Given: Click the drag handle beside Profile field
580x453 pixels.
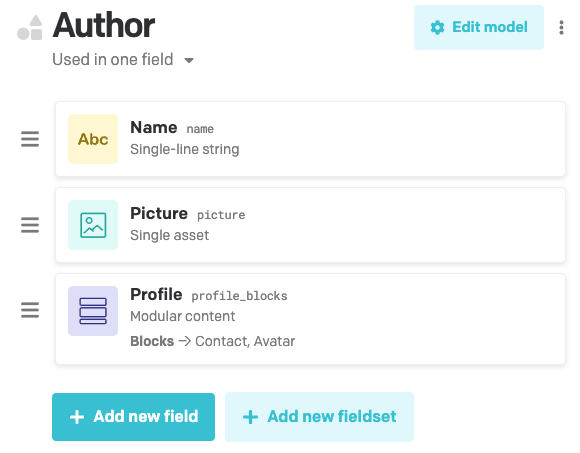Looking at the screenshot, I should (30, 310).
